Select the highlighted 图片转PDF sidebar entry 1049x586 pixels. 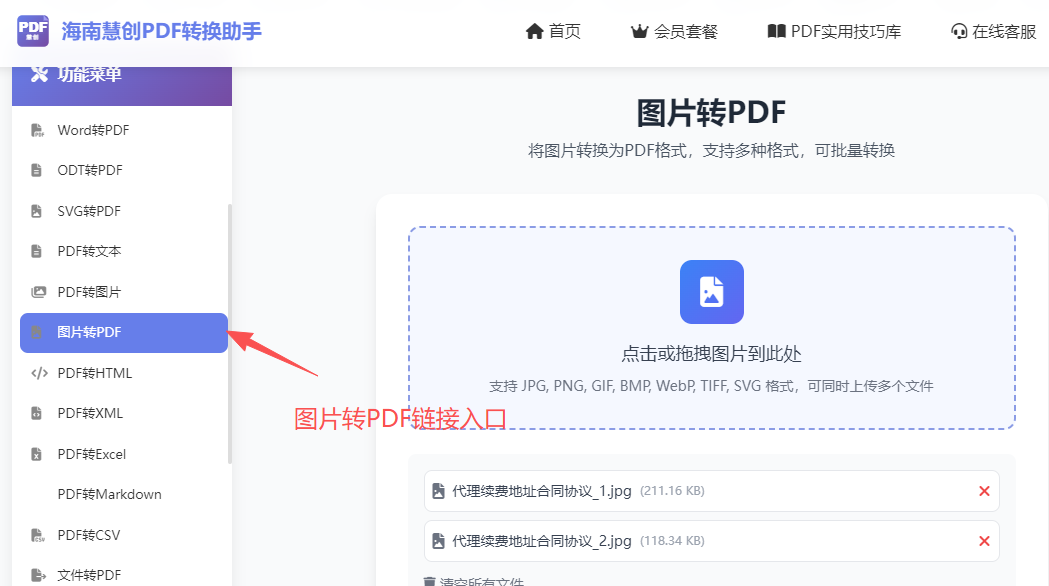click(124, 332)
